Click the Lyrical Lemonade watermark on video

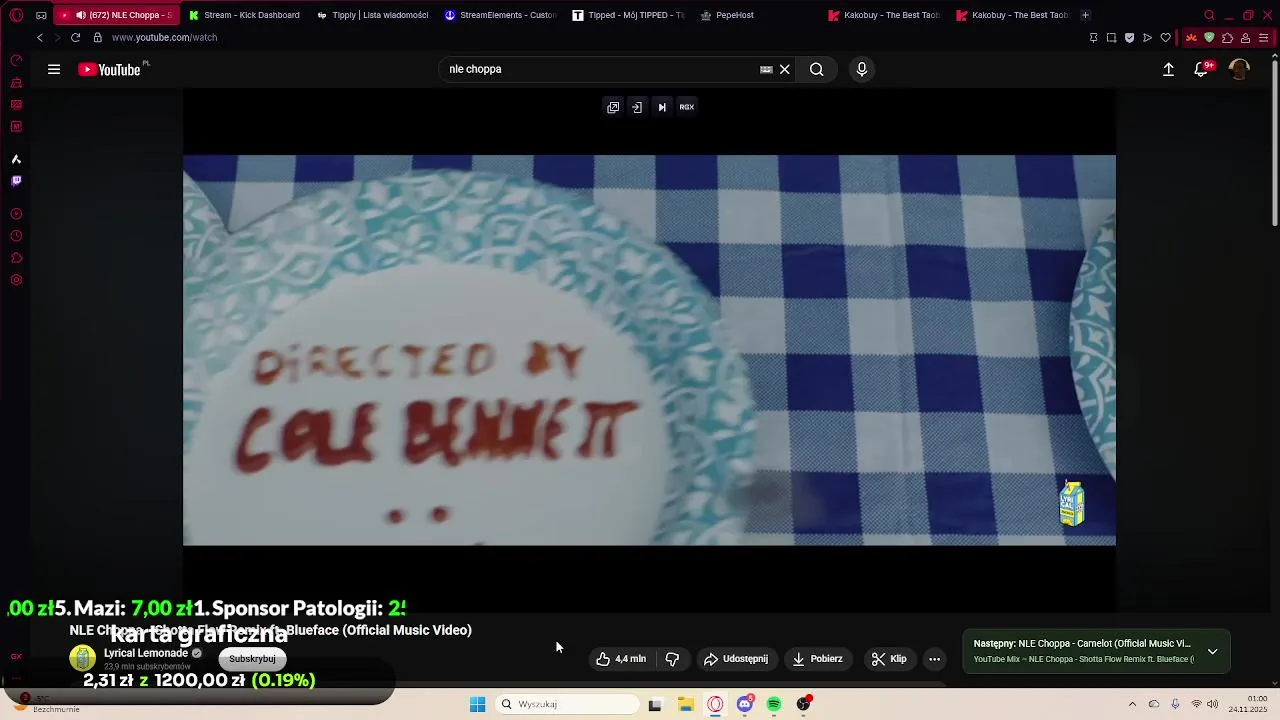[x=1072, y=503]
